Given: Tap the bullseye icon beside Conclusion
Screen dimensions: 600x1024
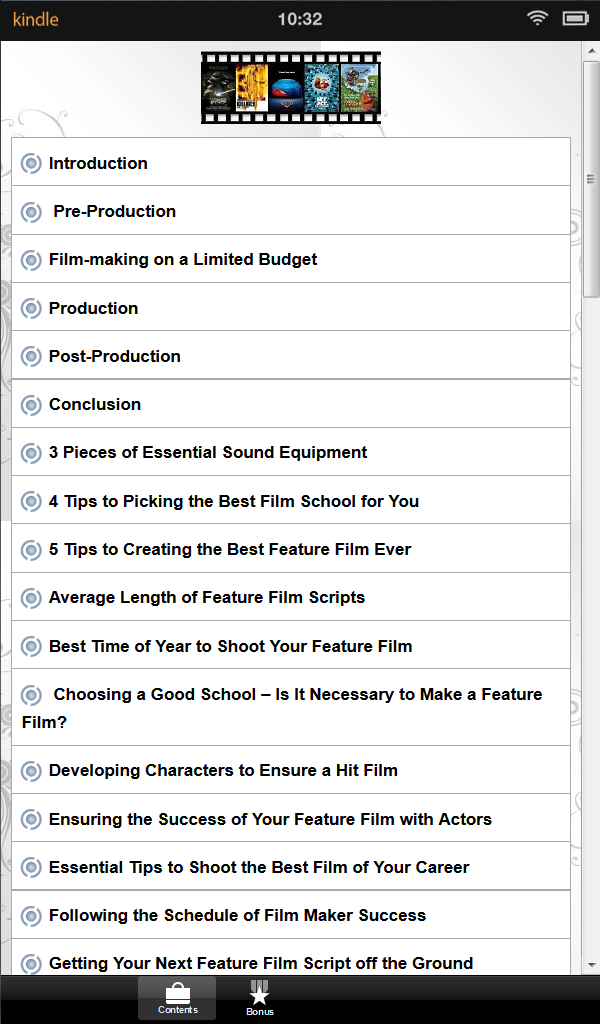Looking at the screenshot, I should coord(31,403).
